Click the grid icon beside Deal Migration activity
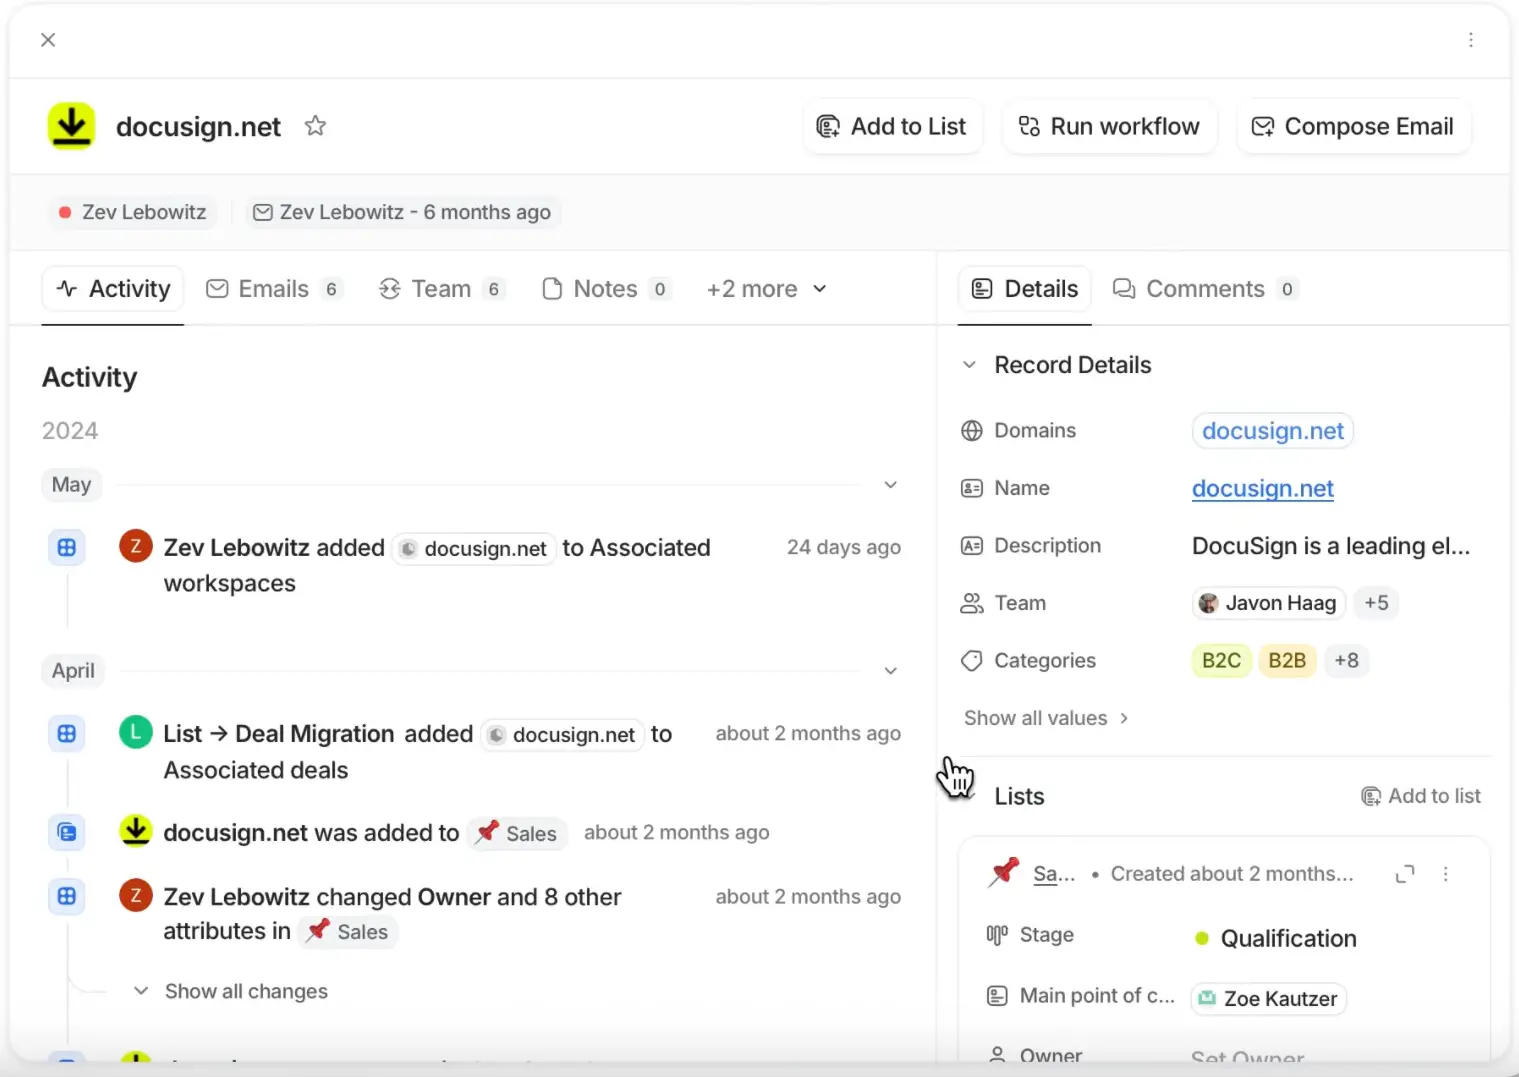This screenshot has height=1077, width=1519. point(66,734)
